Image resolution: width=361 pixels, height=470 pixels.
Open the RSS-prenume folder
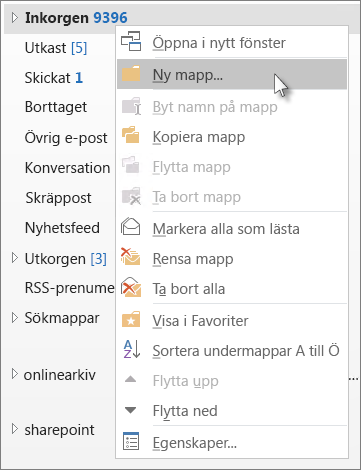point(69,288)
